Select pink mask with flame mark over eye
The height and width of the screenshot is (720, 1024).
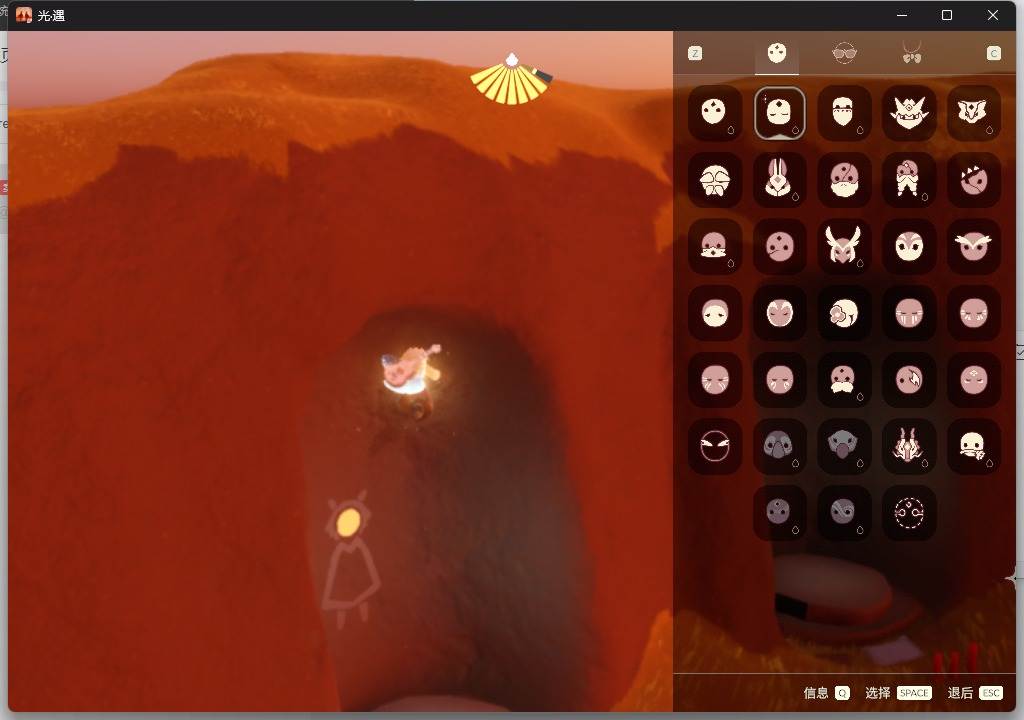(x=908, y=380)
